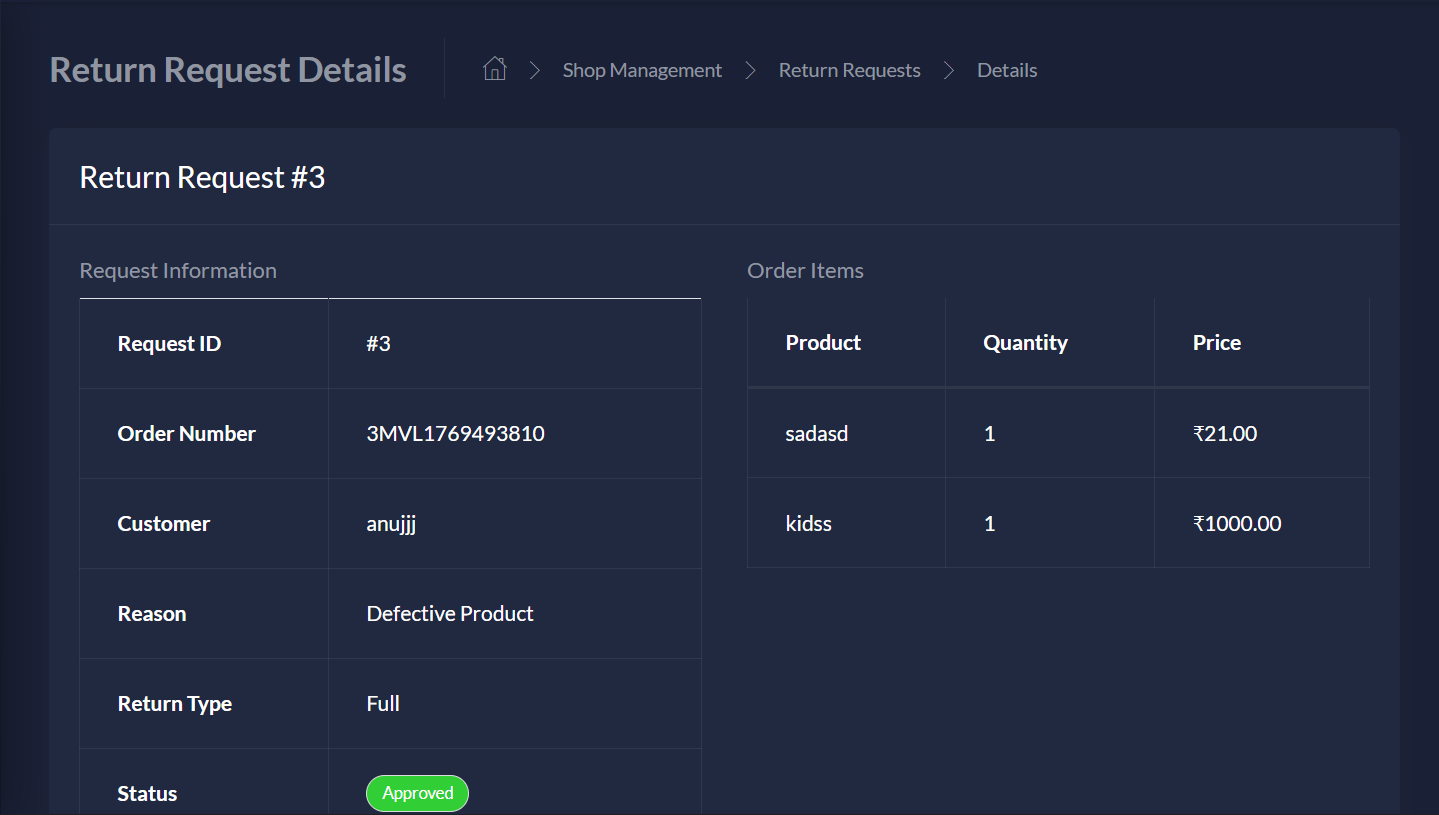Select the Details breadcrumb entry
Viewport: 1439px width, 815px height.
[x=1007, y=70]
